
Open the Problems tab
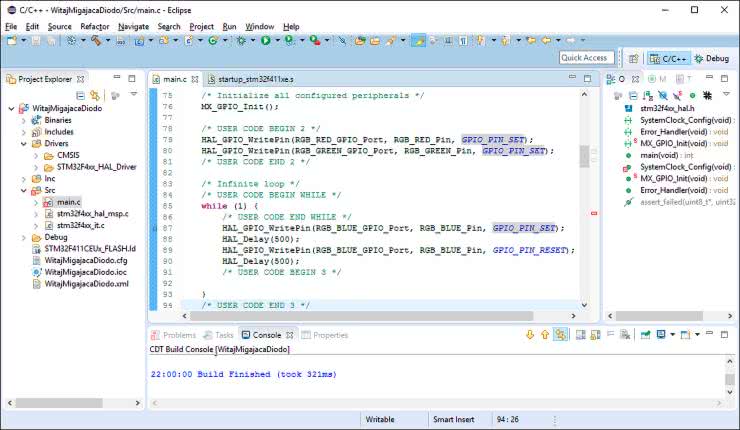pos(178,335)
